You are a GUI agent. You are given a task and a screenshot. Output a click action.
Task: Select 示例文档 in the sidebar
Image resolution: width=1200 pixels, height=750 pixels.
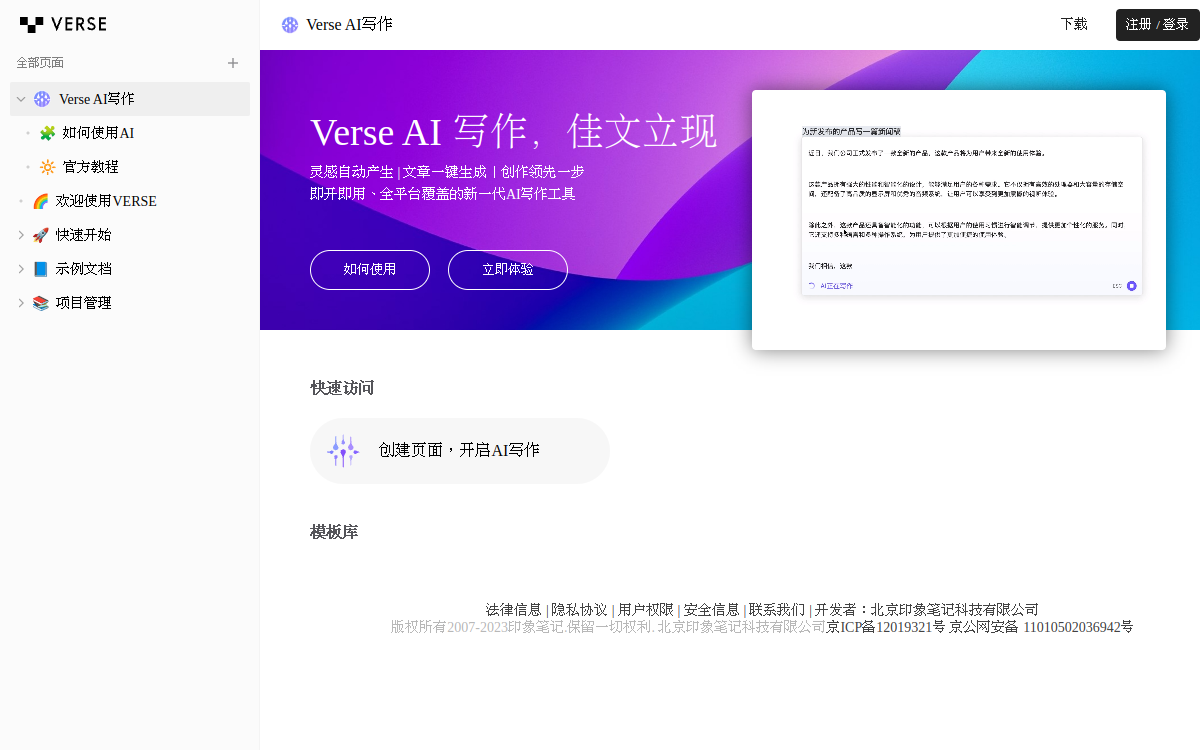pos(84,269)
